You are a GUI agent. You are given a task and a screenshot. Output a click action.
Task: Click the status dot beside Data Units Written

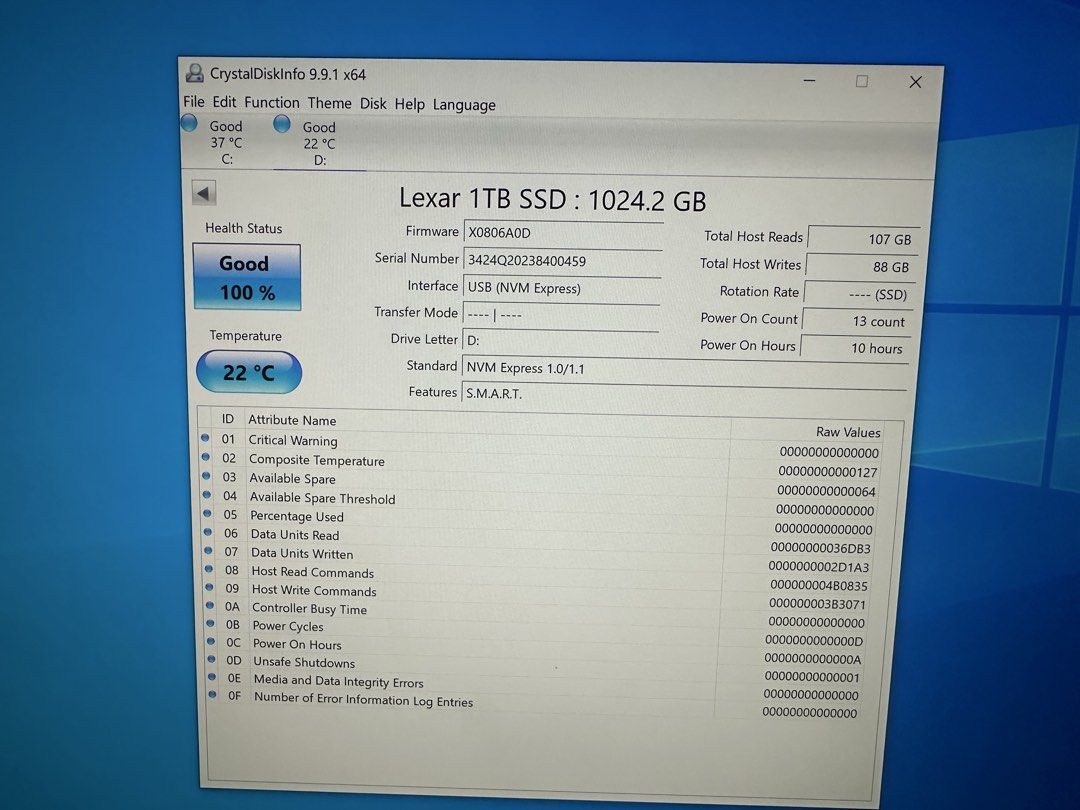point(209,550)
